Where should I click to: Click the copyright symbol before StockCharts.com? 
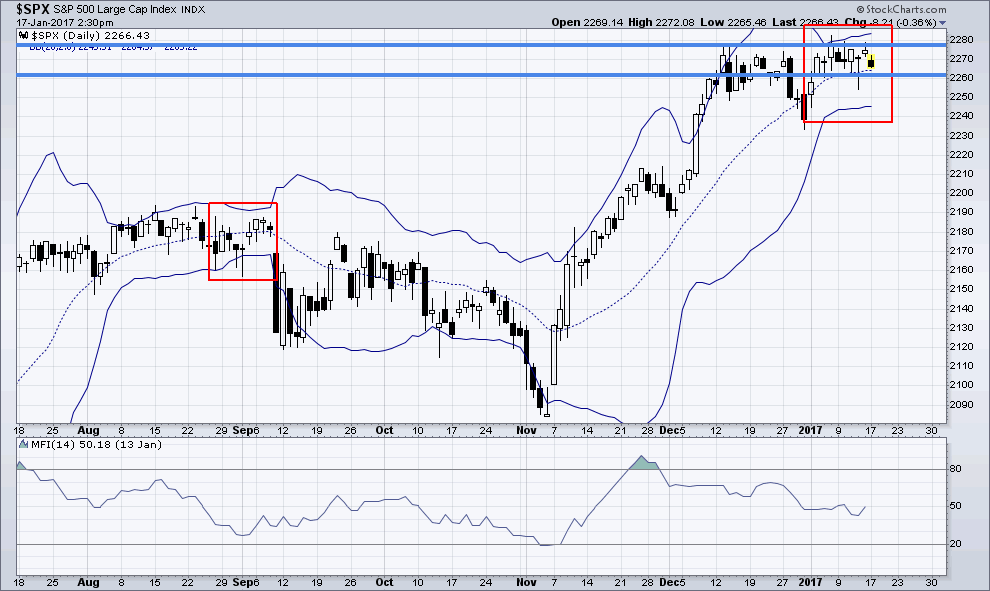click(861, 9)
